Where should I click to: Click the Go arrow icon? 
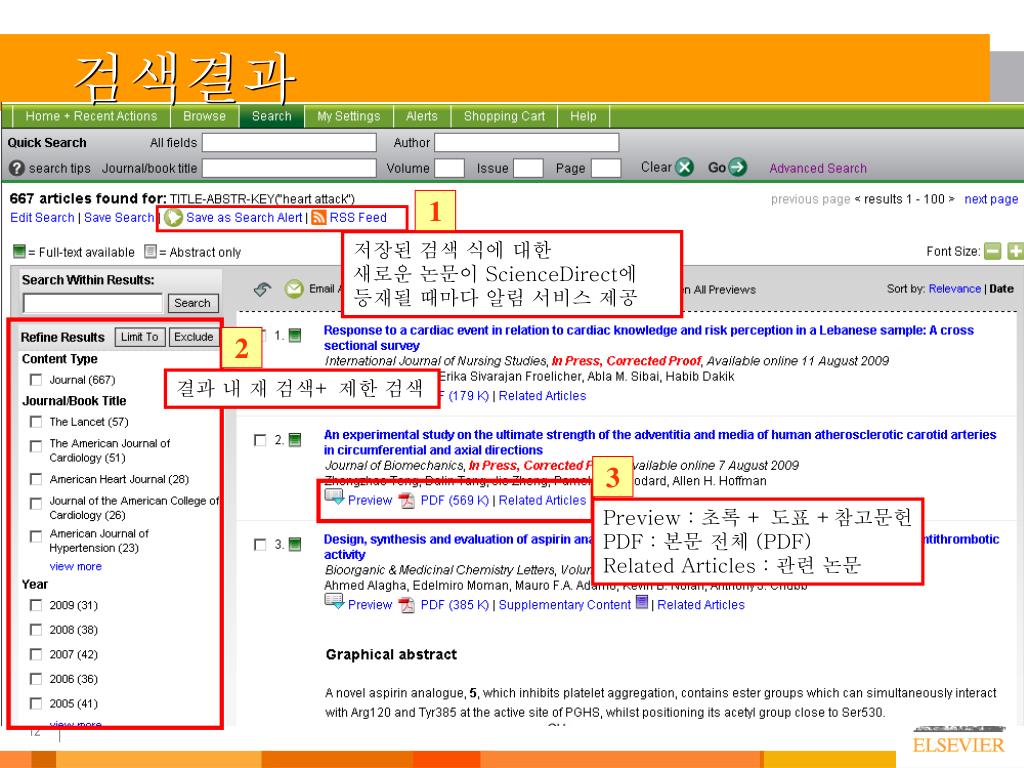tap(737, 167)
